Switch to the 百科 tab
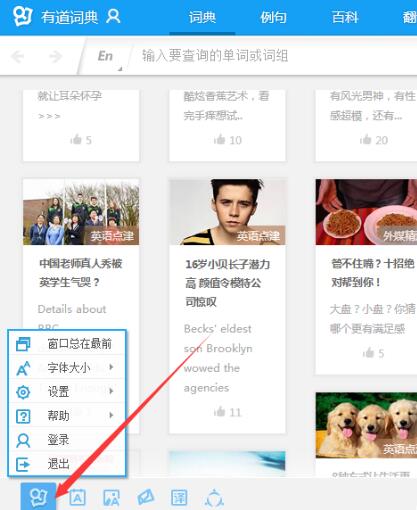This screenshot has height=510, width=417. pos(345,17)
